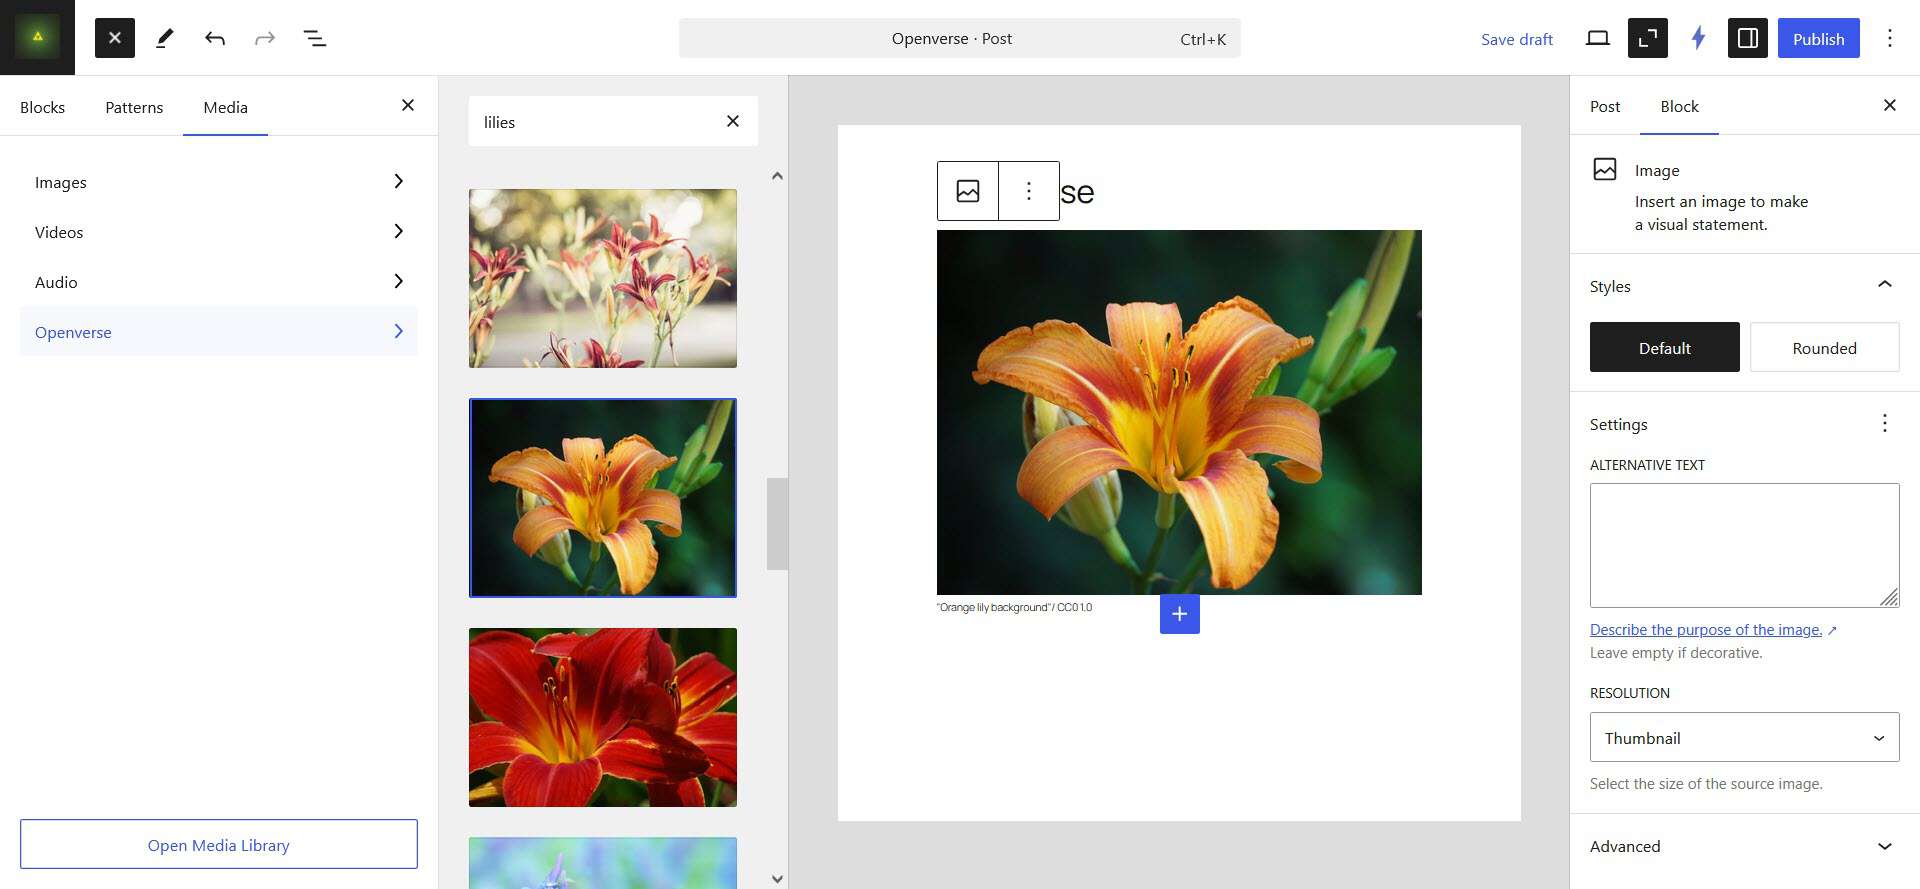Click the blue plus add block button

click(x=1180, y=614)
